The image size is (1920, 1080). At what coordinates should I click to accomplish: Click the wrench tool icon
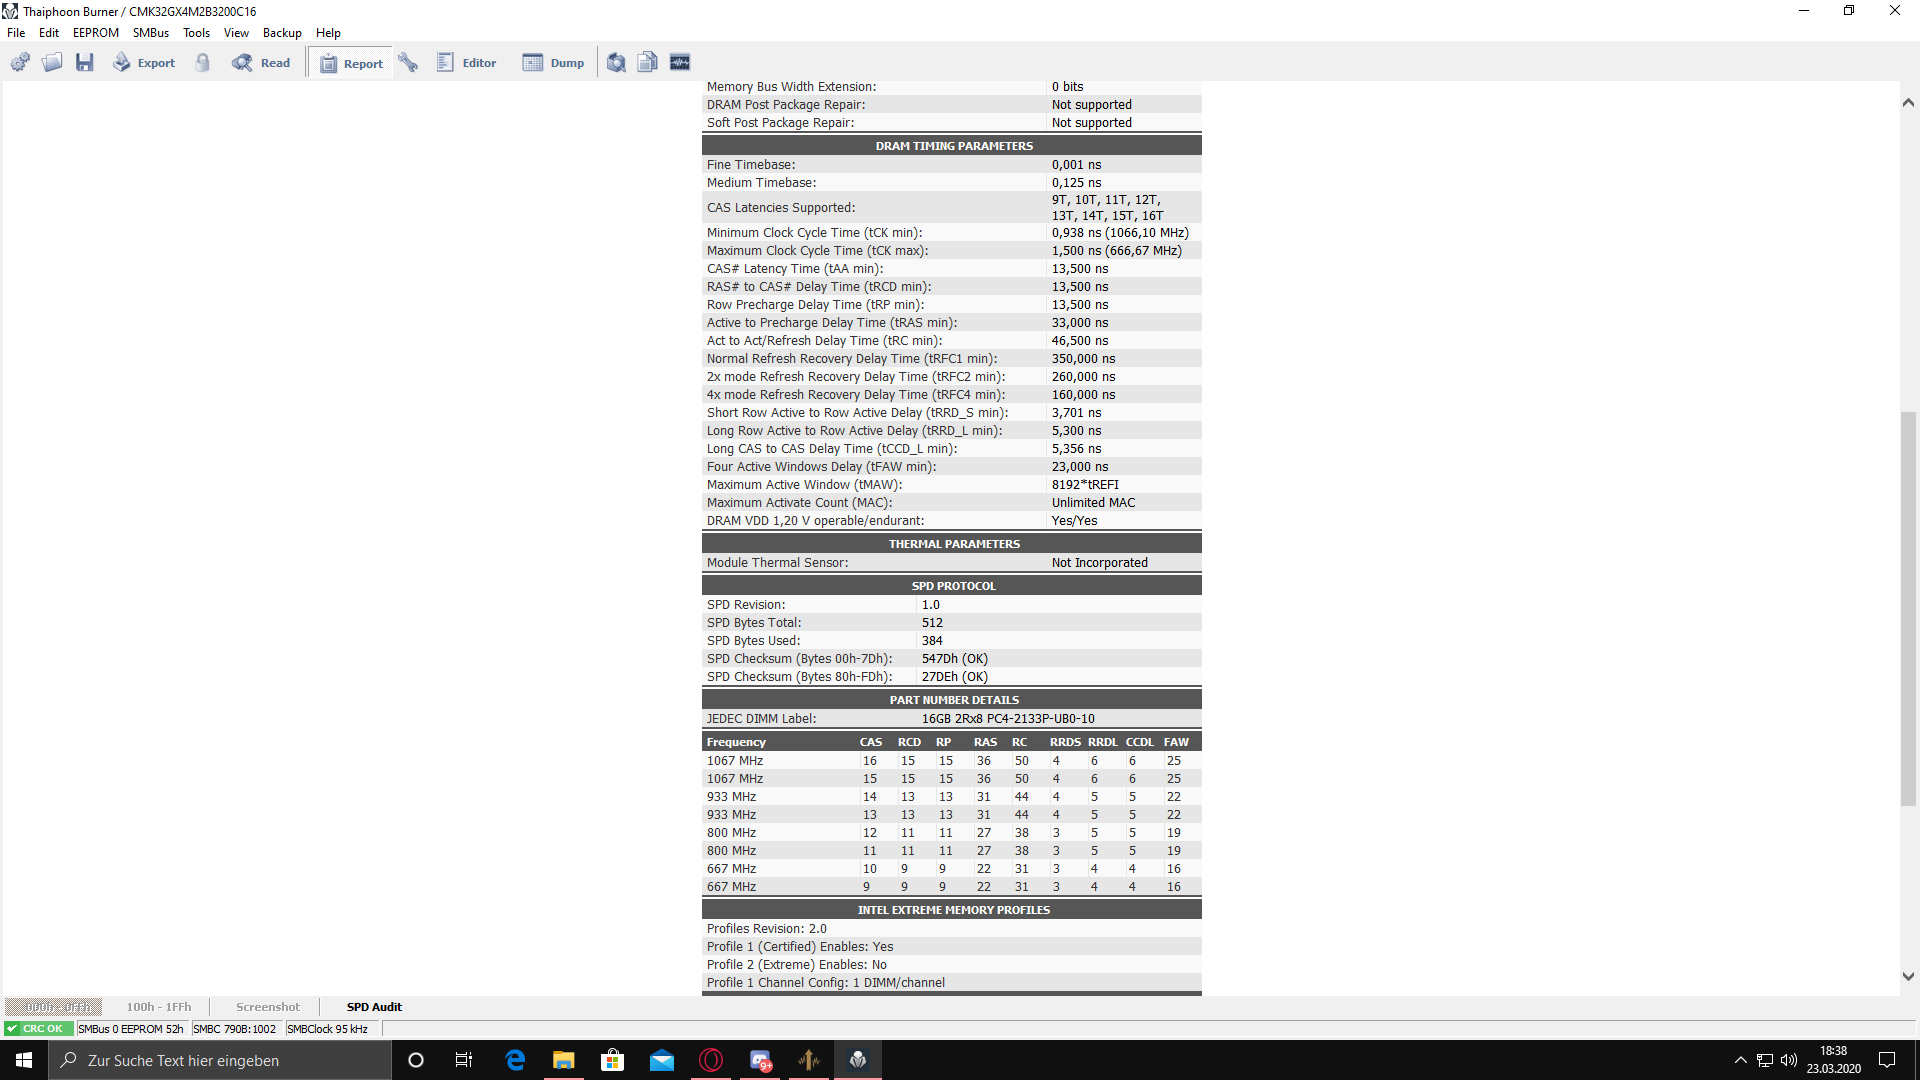[x=408, y=63]
